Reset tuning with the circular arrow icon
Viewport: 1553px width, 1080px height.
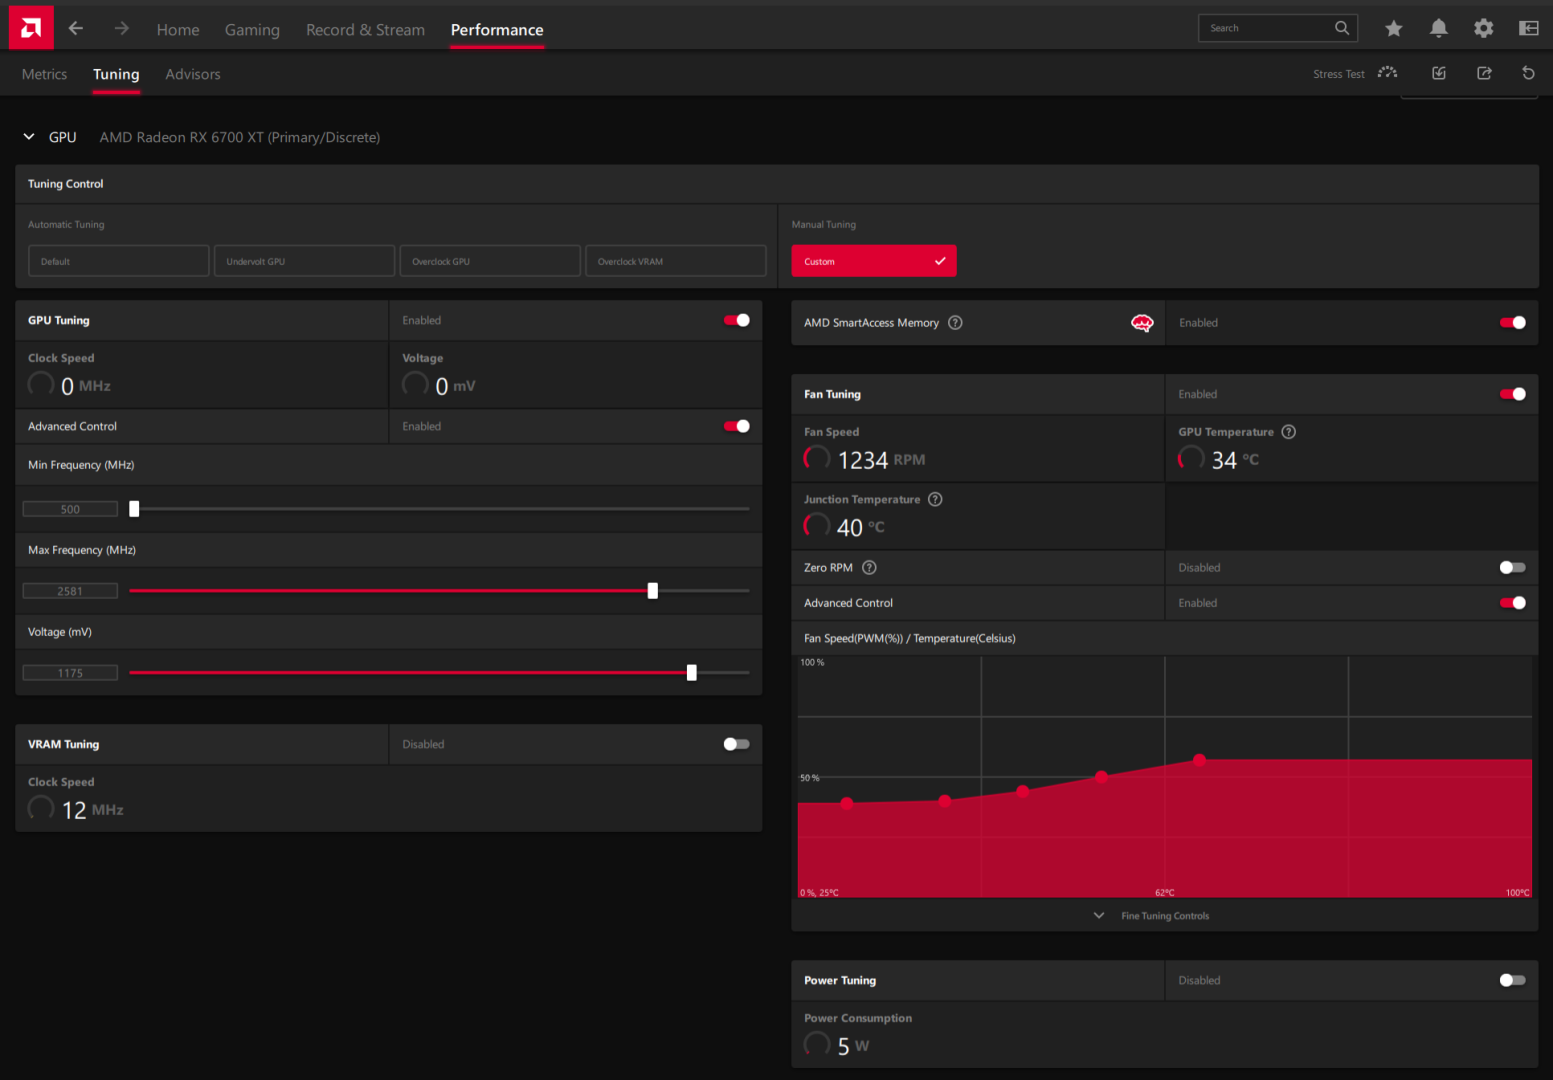click(1528, 73)
